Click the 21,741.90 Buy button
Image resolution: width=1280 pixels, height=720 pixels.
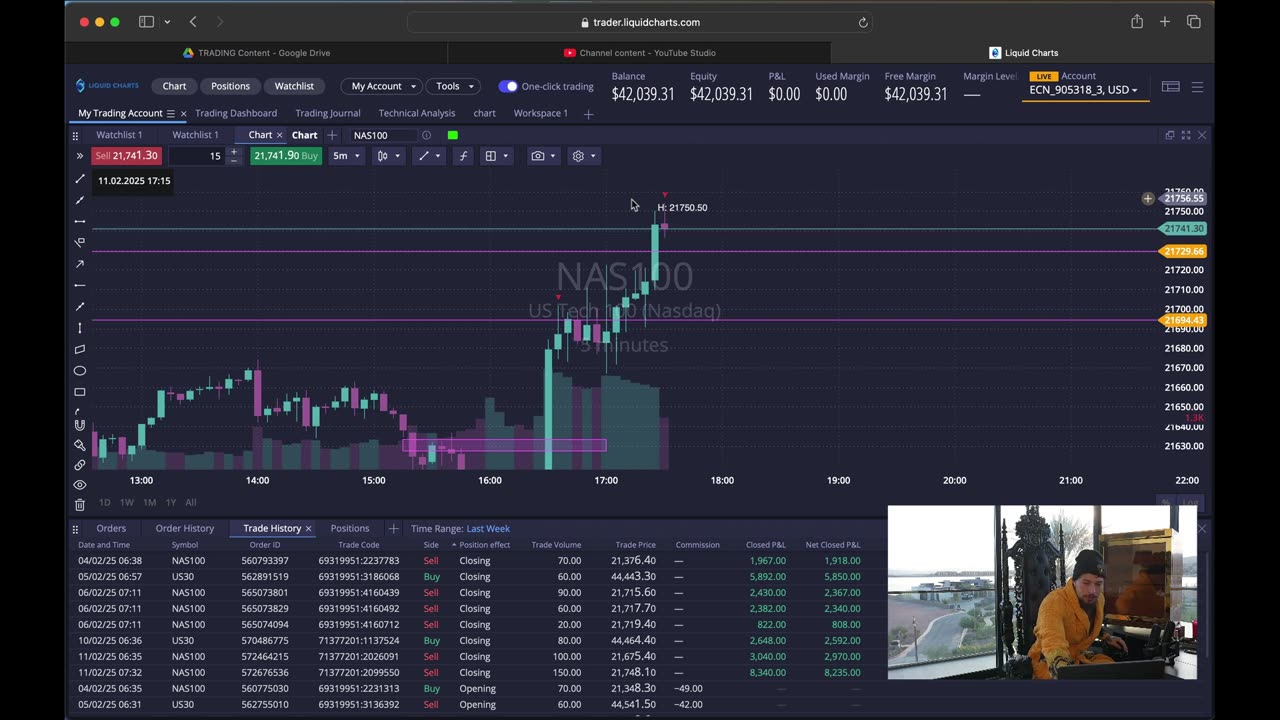pyautogui.click(x=286, y=156)
